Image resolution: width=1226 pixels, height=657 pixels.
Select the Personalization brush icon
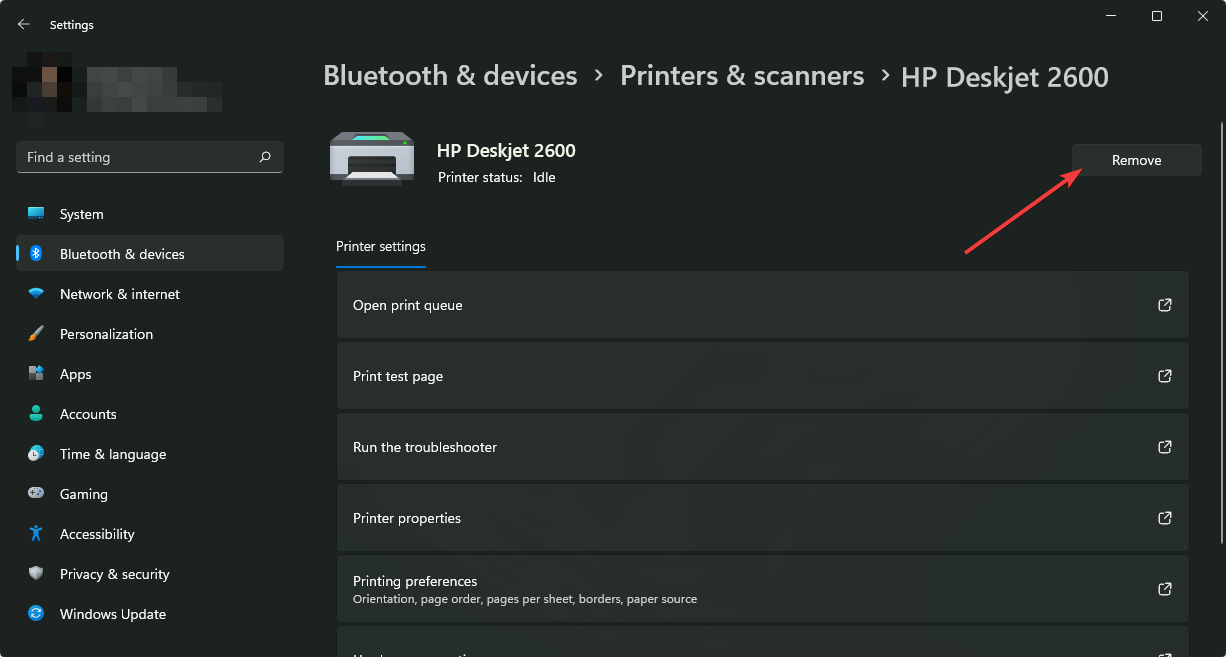pyautogui.click(x=37, y=333)
